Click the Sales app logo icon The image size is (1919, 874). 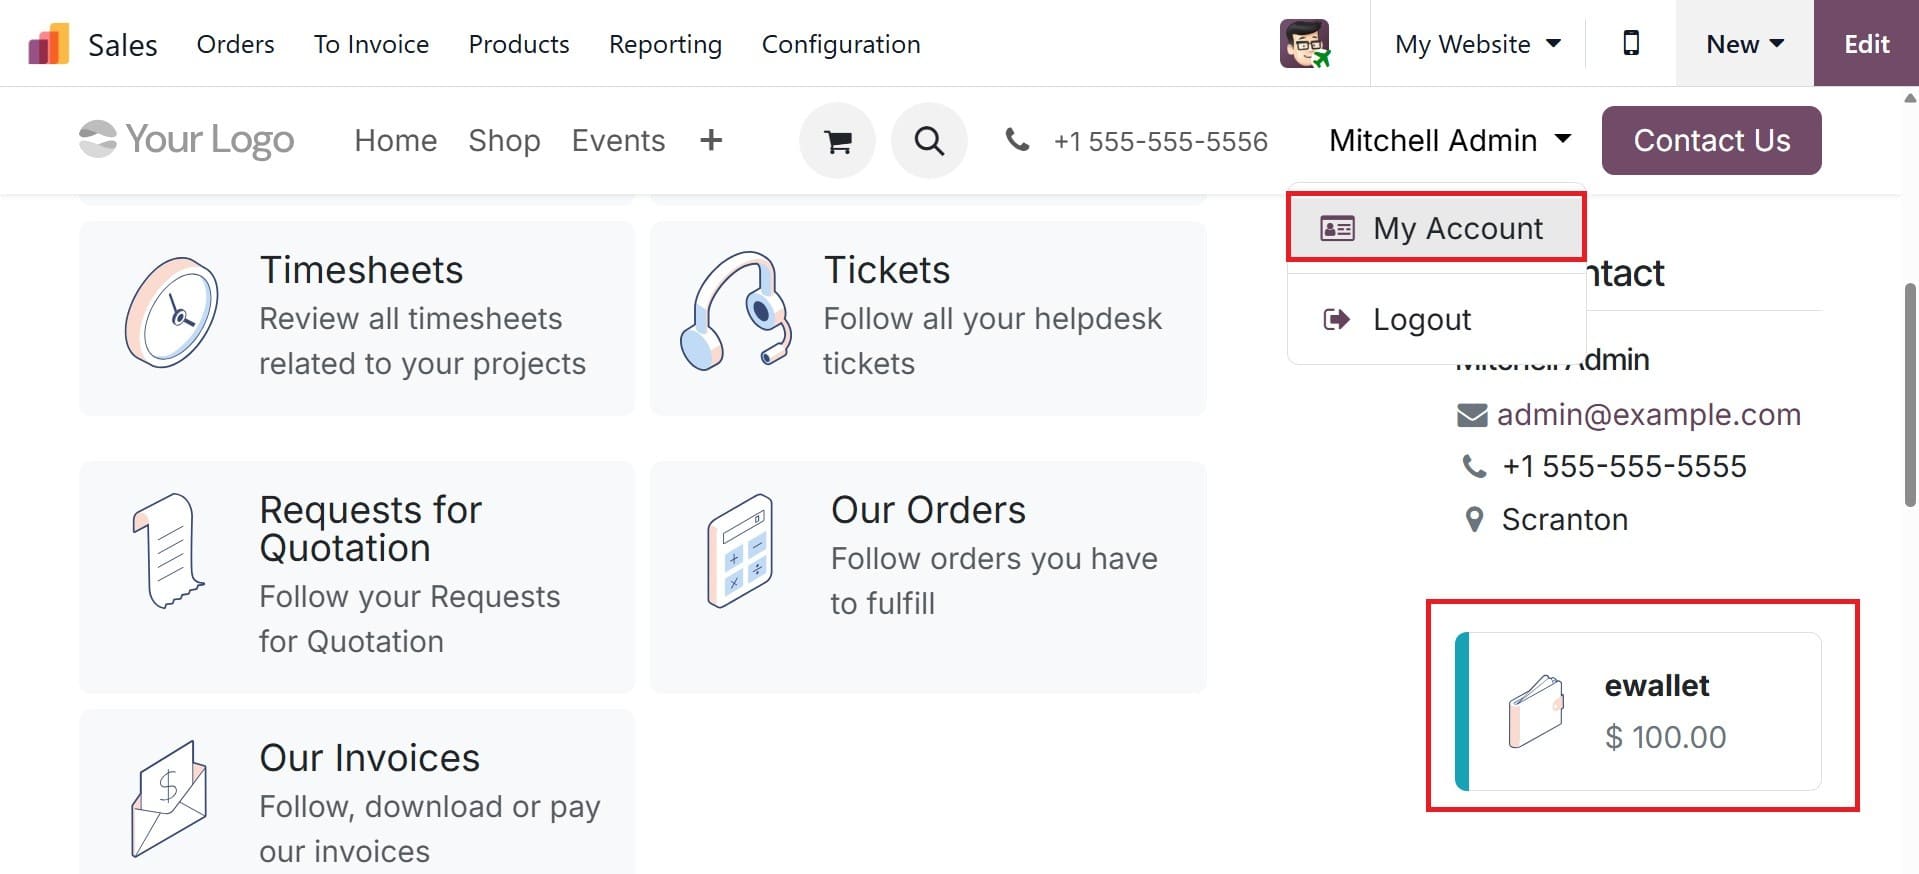(x=48, y=44)
